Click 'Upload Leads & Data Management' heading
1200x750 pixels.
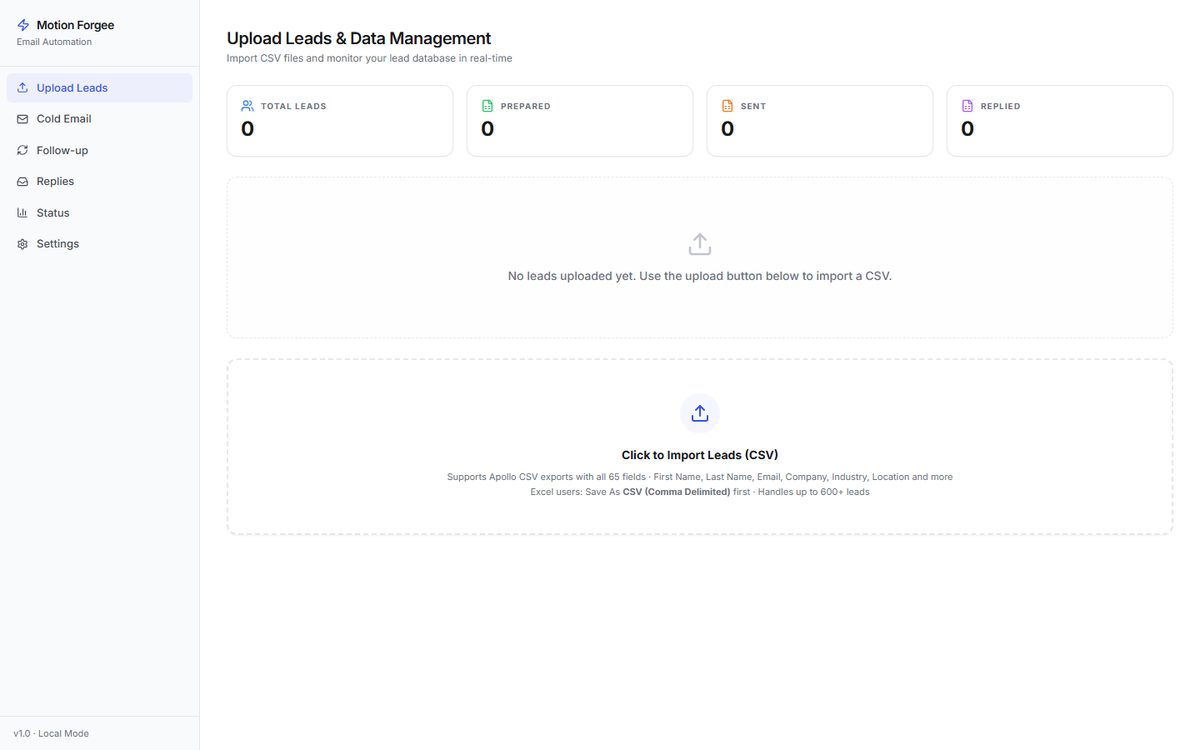point(359,39)
